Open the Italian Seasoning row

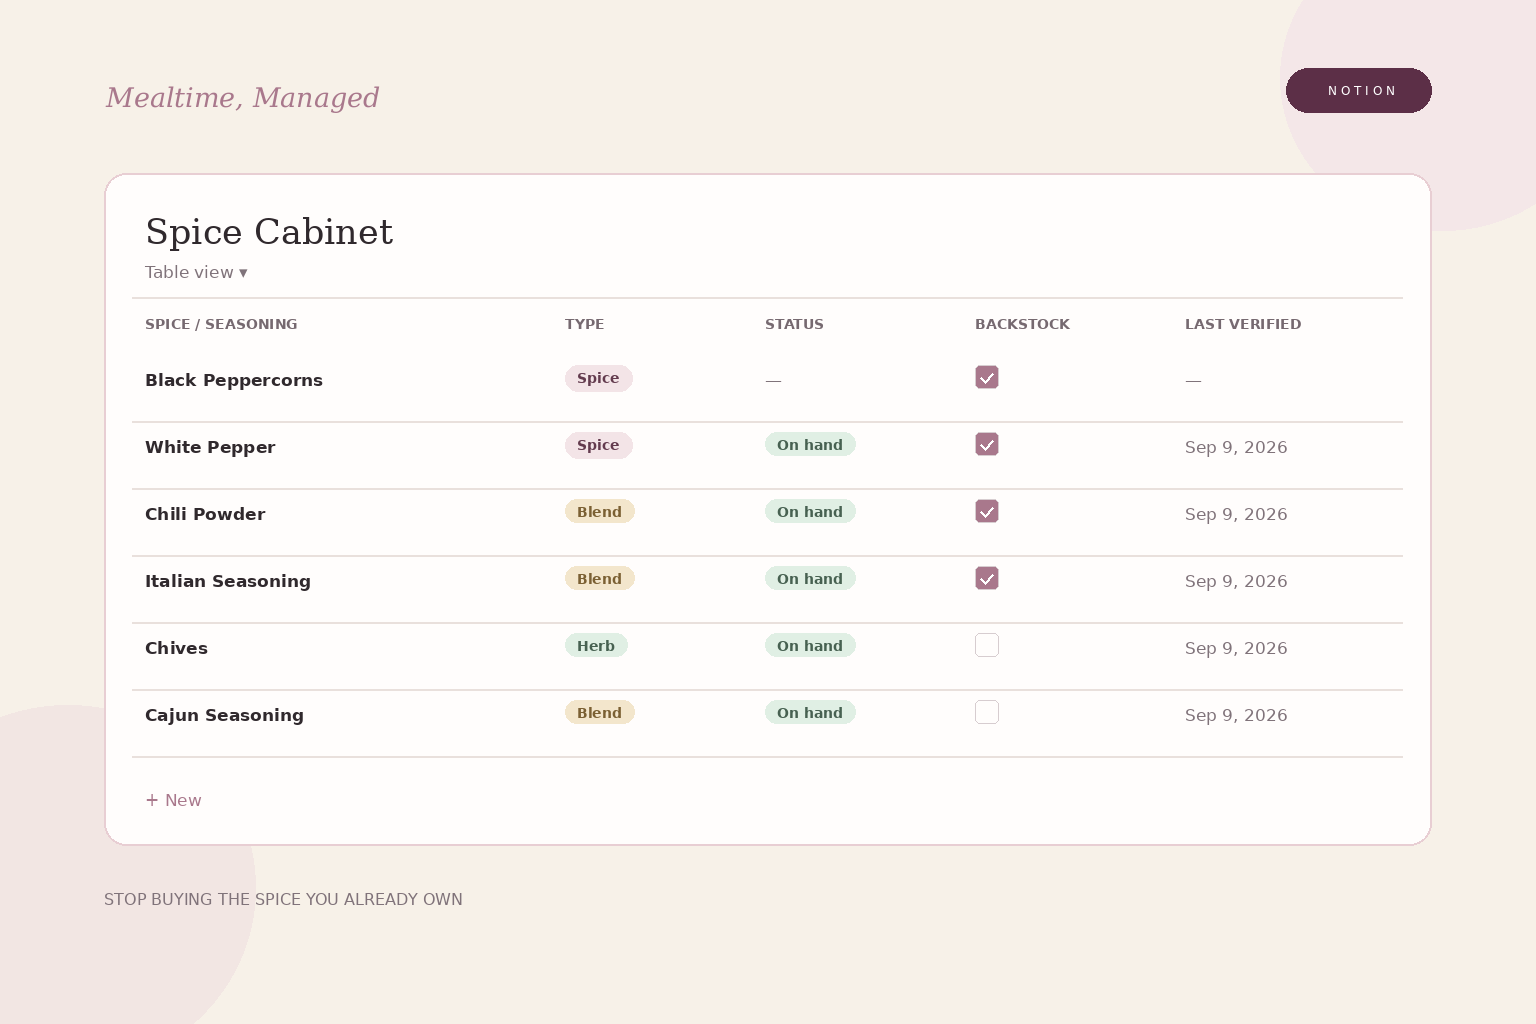point(767,590)
